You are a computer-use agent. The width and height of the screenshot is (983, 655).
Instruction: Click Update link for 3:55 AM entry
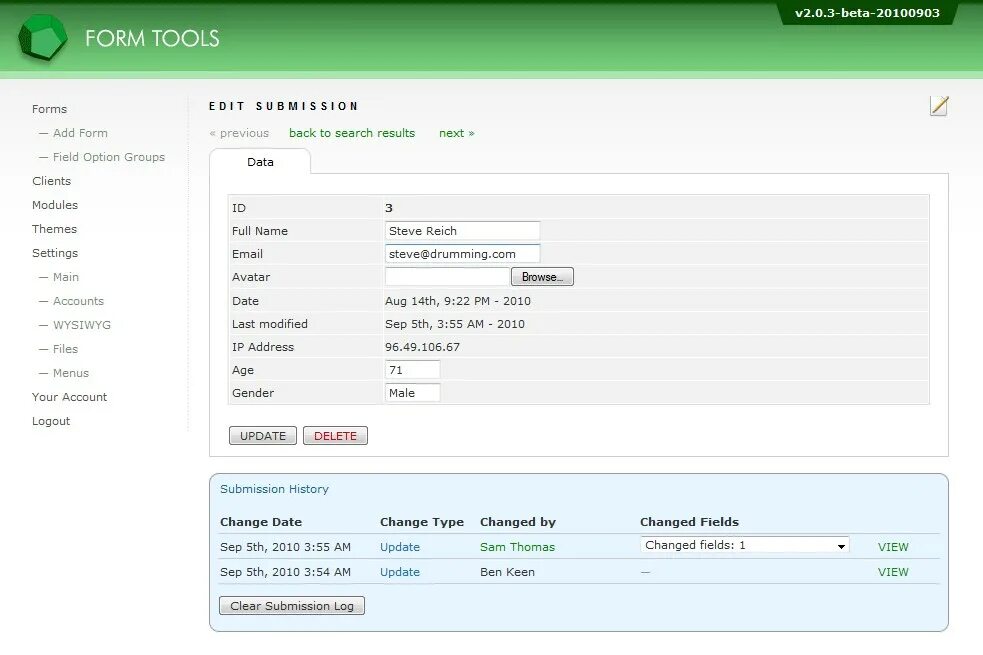click(400, 547)
